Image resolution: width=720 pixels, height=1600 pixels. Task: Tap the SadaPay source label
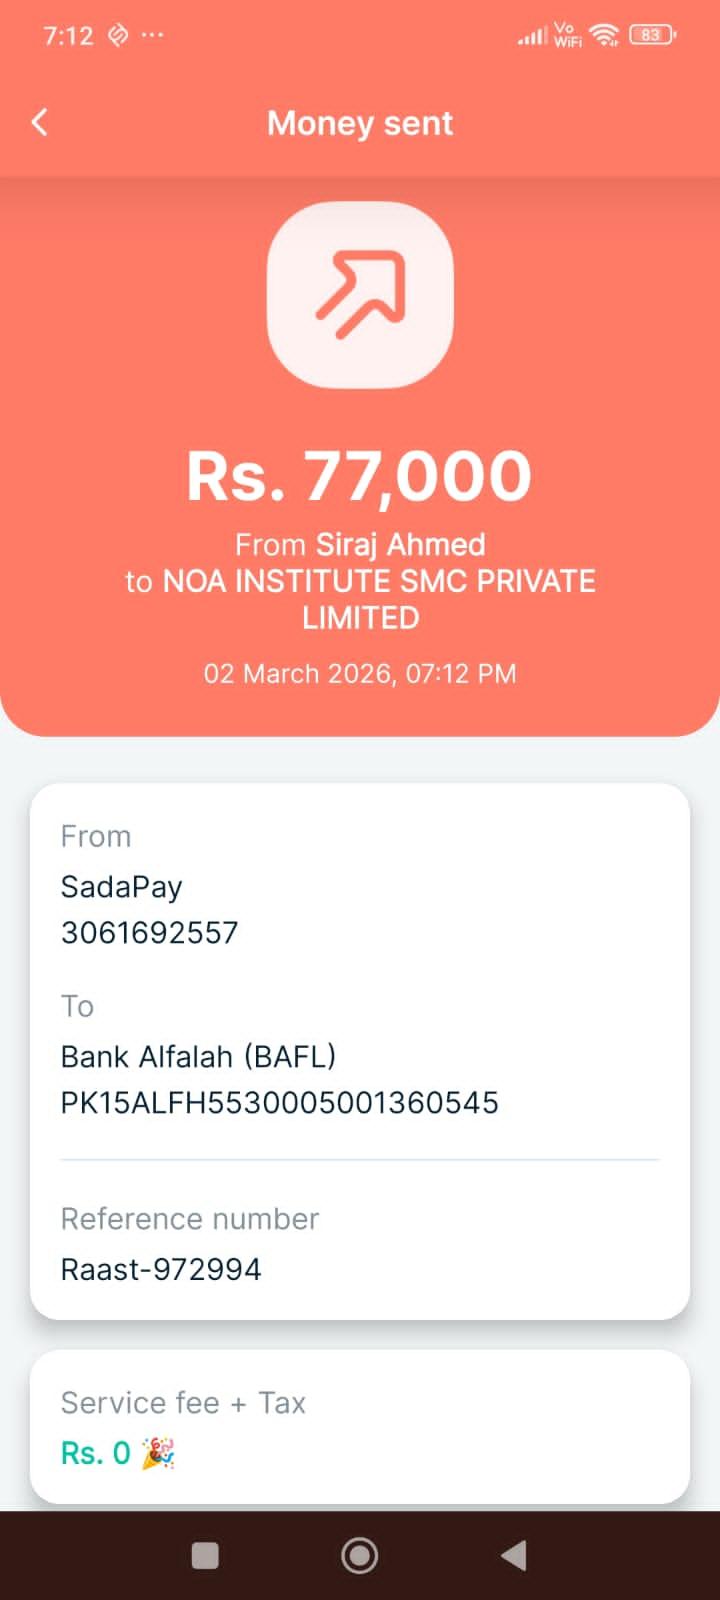(x=121, y=886)
